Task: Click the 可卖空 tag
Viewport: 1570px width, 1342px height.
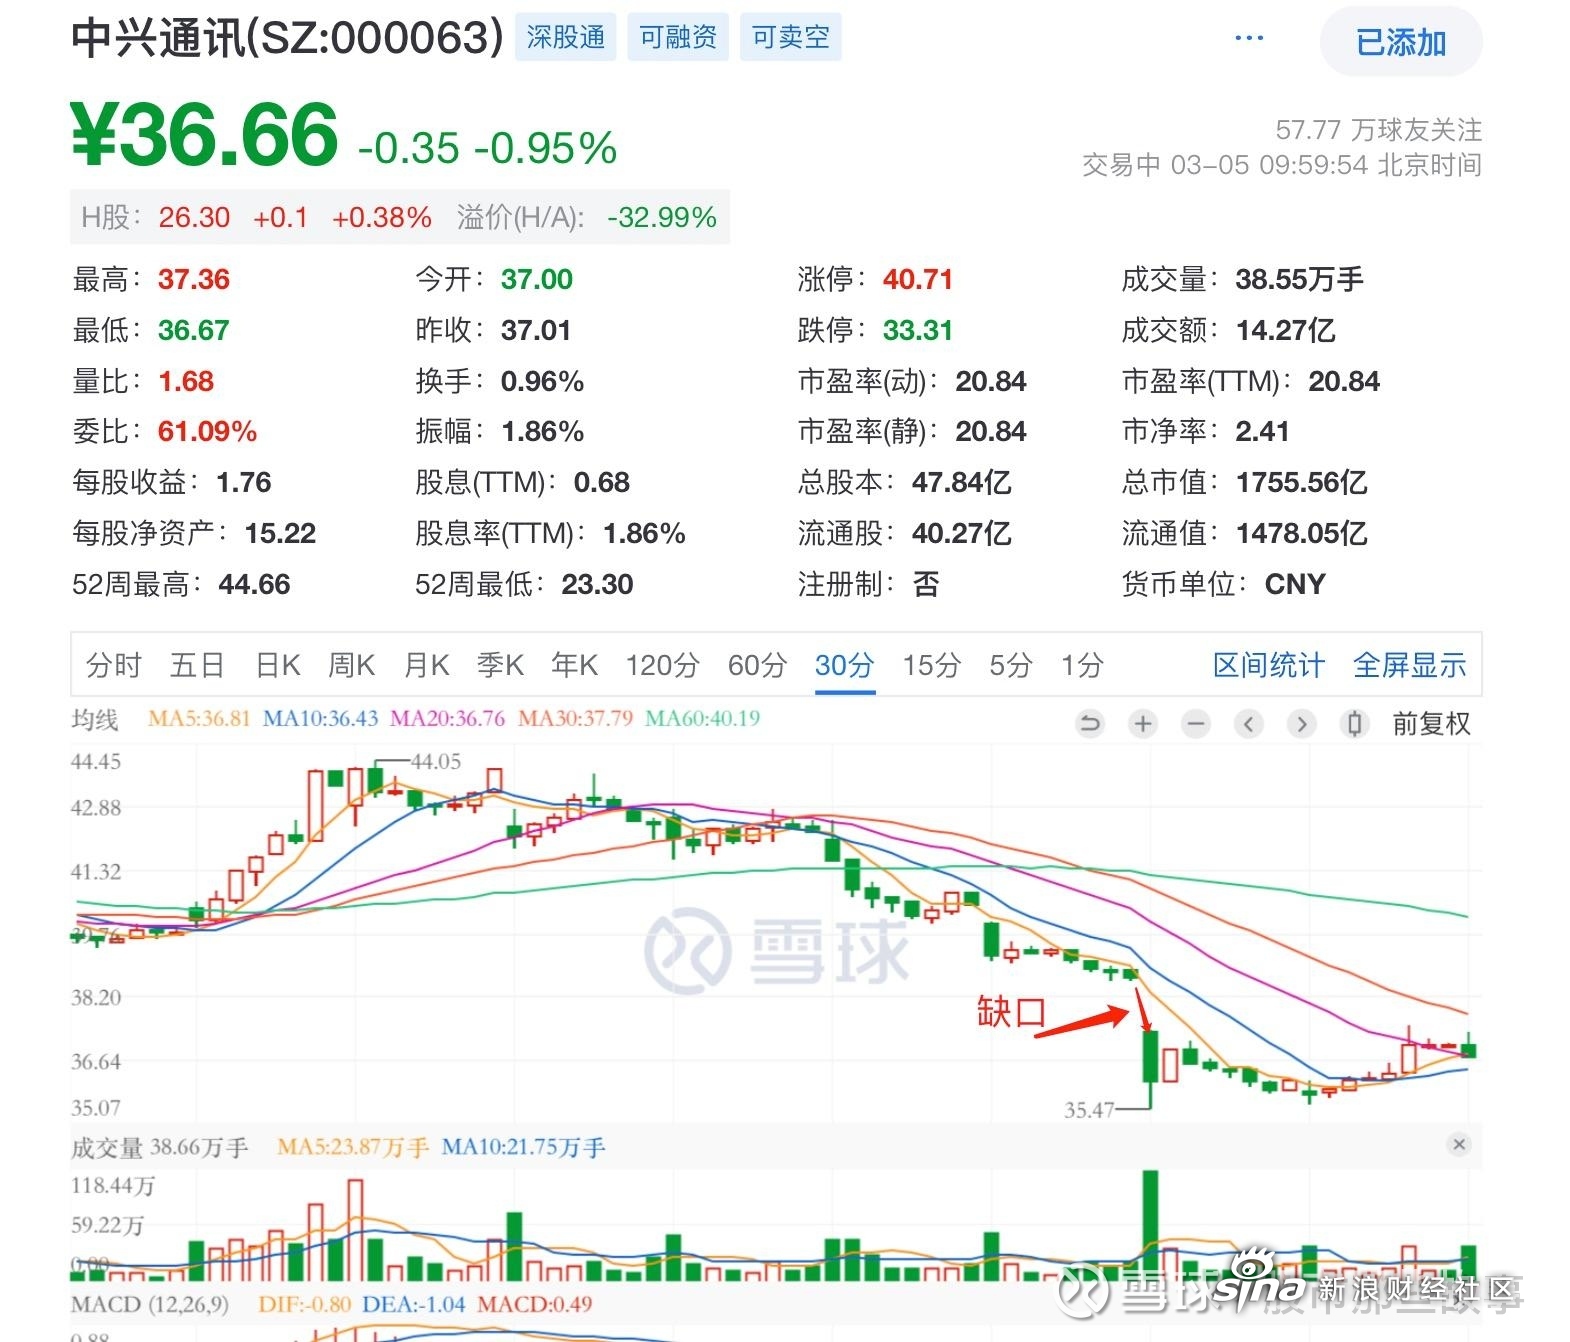Action: point(790,38)
